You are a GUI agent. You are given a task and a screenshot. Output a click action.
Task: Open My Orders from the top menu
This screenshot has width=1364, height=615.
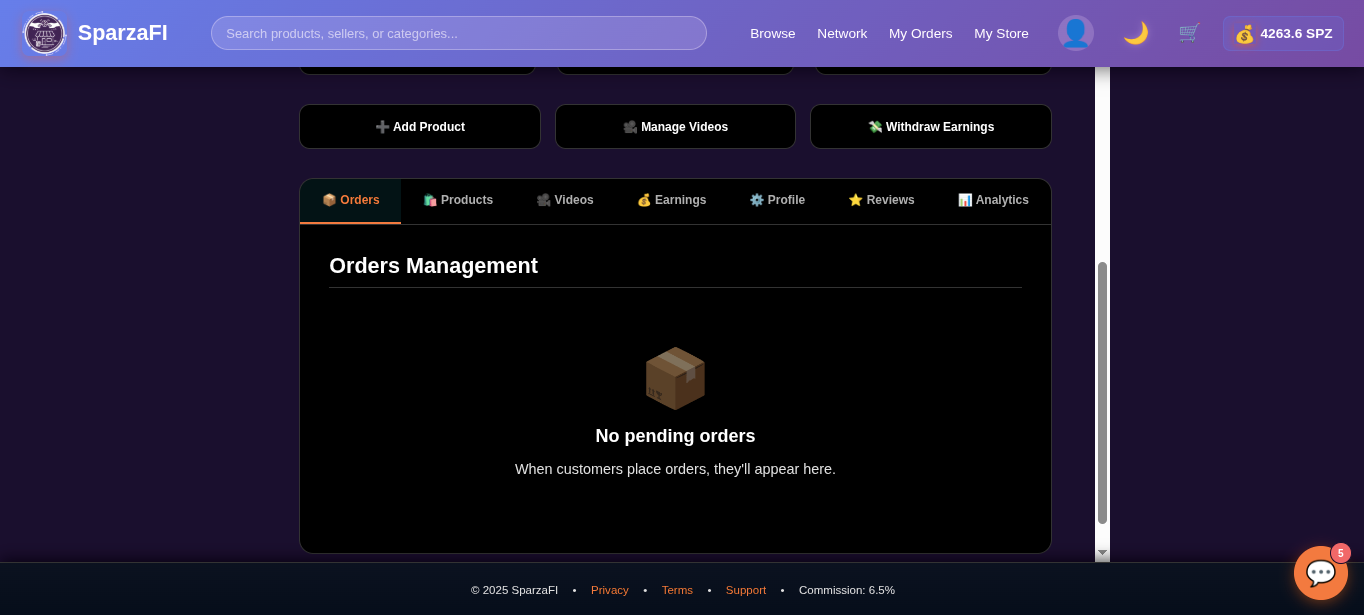click(920, 33)
